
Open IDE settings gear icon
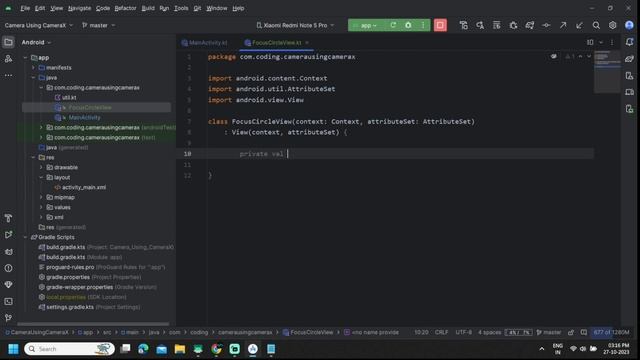pos(613,25)
